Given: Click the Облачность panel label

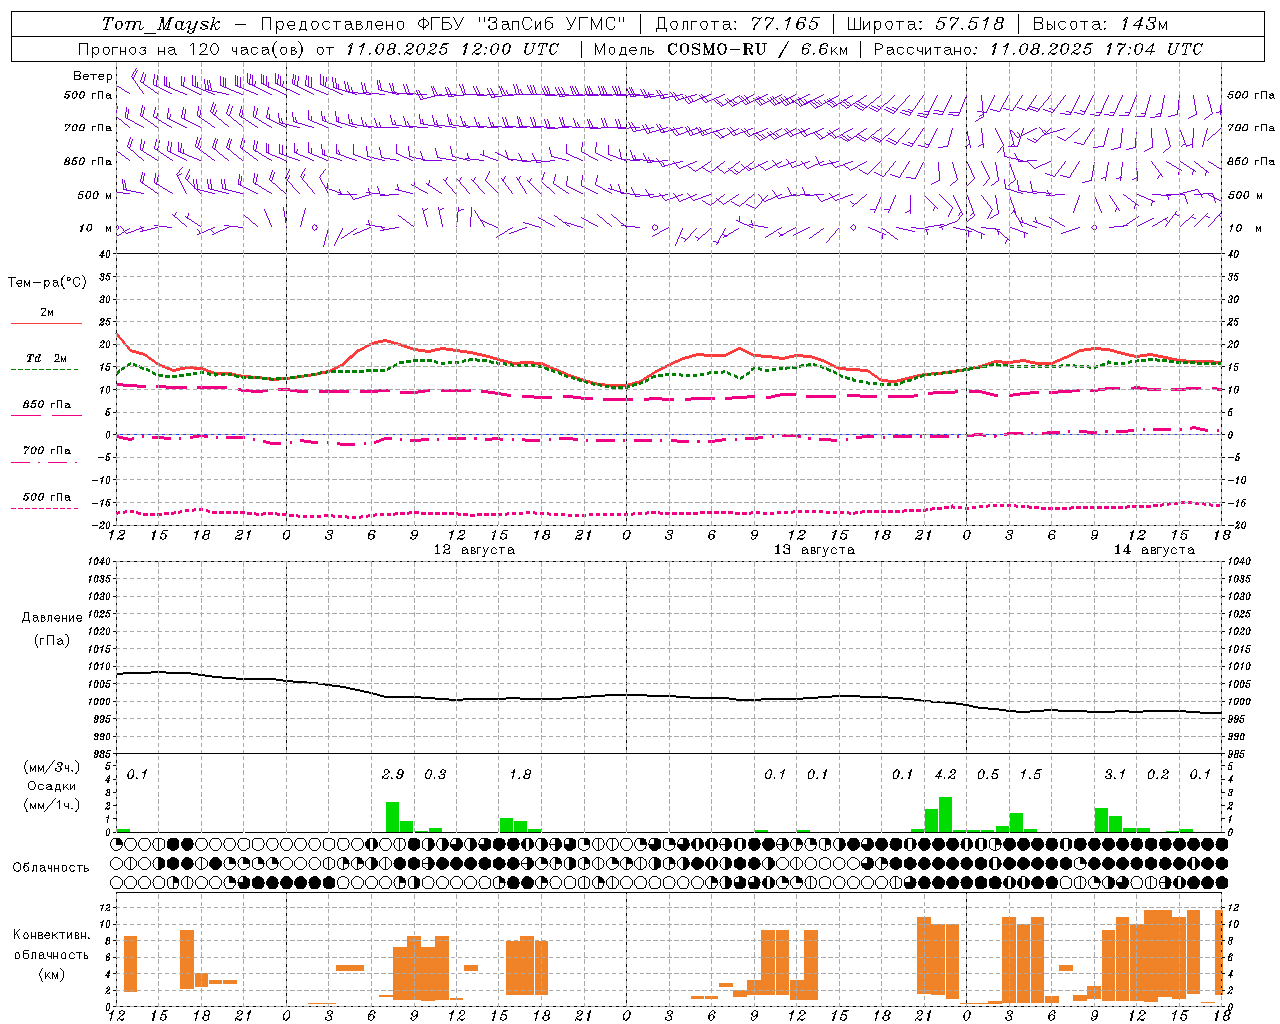Looking at the screenshot, I should click(51, 867).
